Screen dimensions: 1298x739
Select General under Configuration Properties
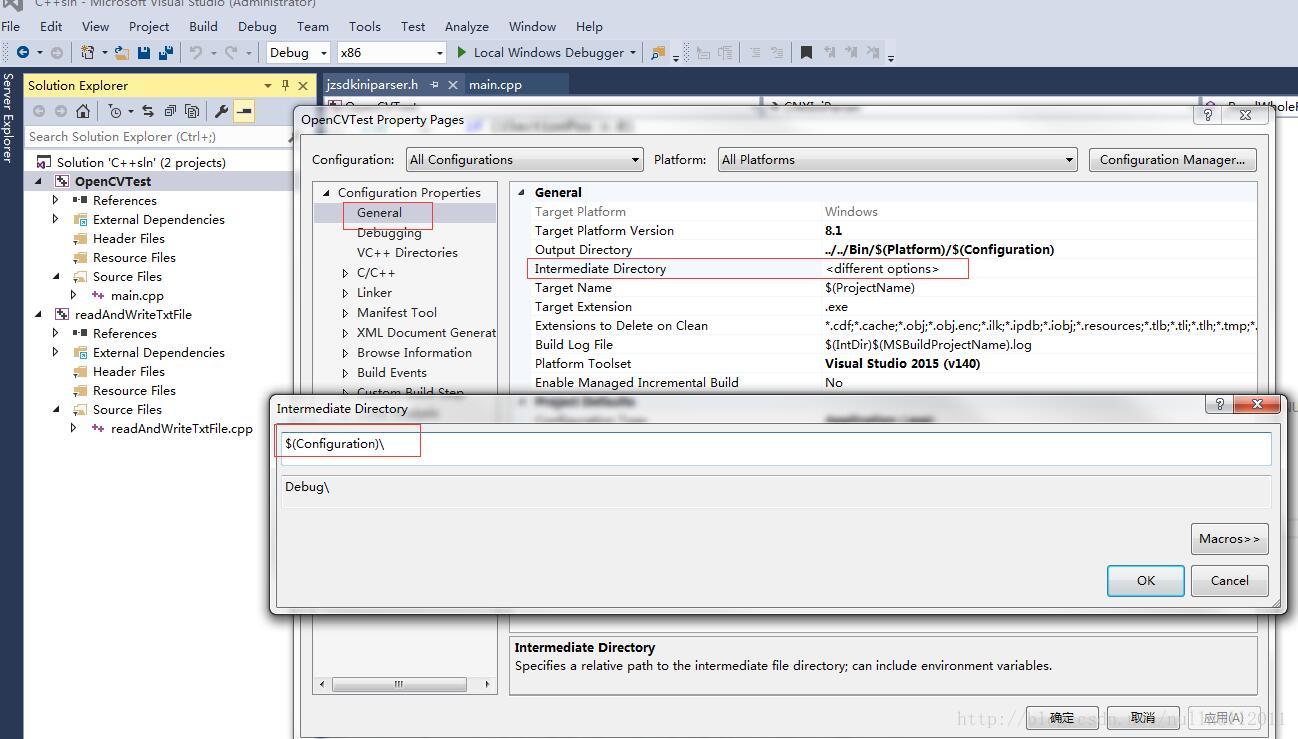click(379, 213)
